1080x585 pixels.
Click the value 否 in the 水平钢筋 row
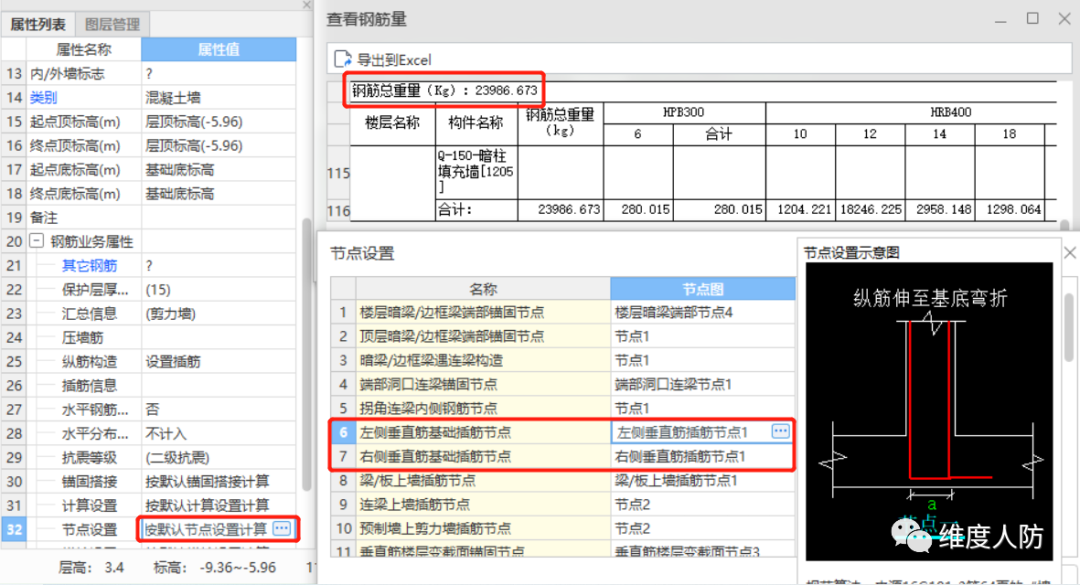tap(219, 409)
